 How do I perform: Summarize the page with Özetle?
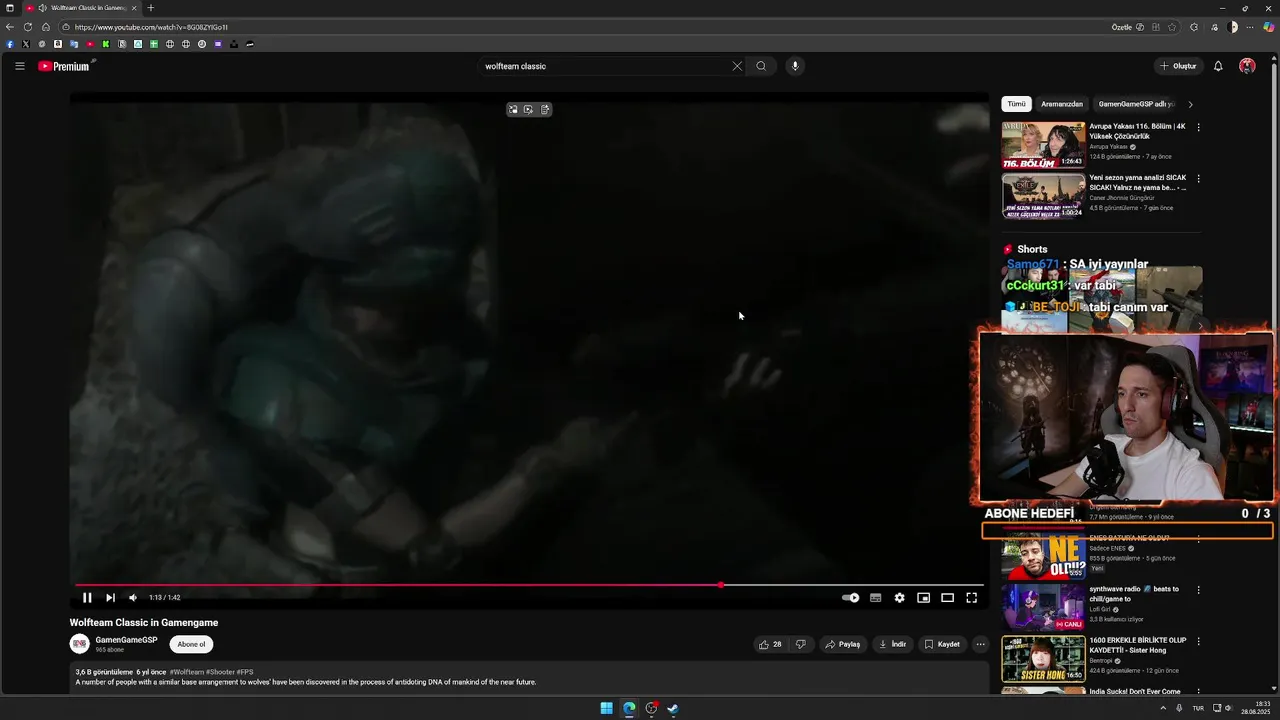(1128, 27)
